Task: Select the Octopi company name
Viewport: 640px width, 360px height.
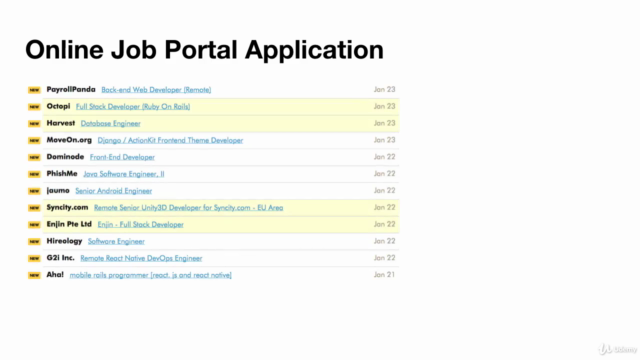Action: (x=58, y=106)
